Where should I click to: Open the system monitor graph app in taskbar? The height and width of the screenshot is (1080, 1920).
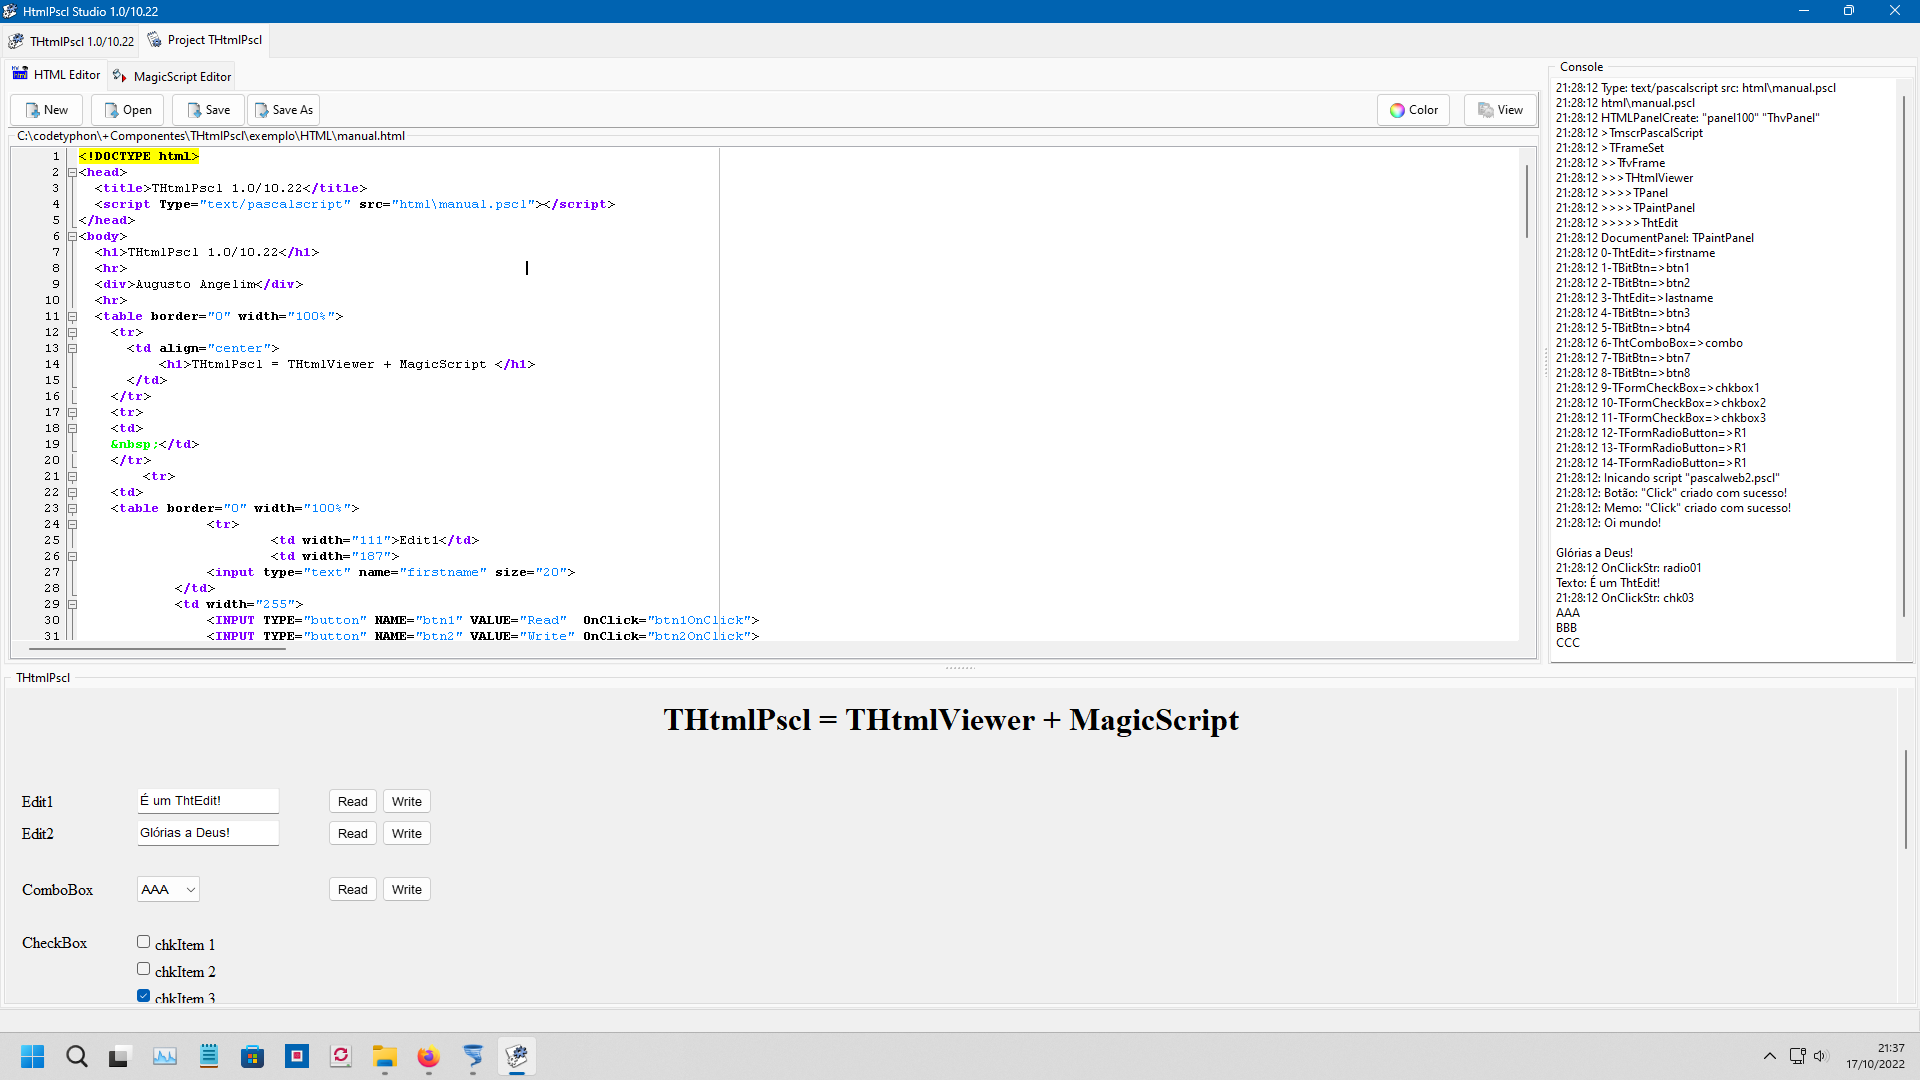pos(165,1056)
